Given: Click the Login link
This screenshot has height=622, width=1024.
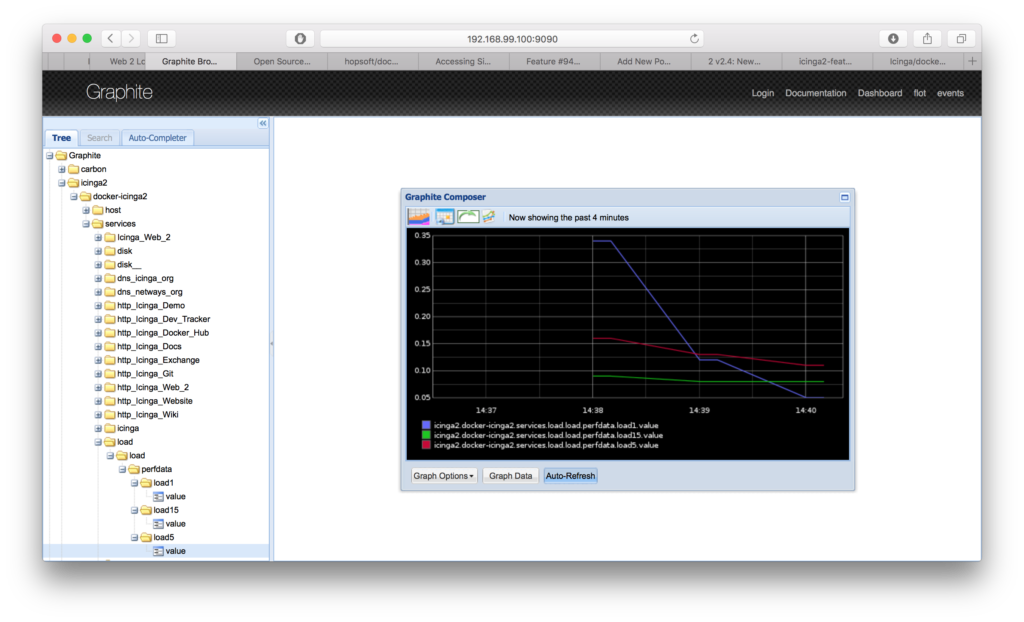Looking at the screenshot, I should (762, 93).
